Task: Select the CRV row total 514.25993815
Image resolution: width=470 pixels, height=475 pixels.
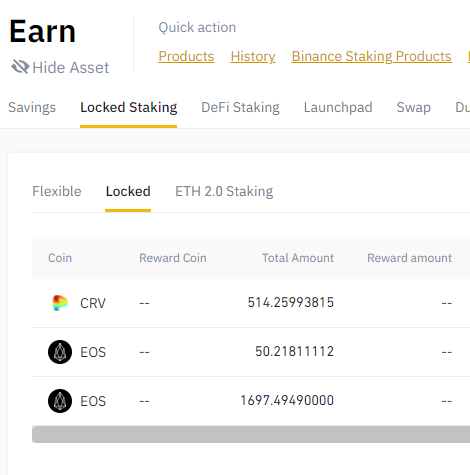Action: pos(291,303)
